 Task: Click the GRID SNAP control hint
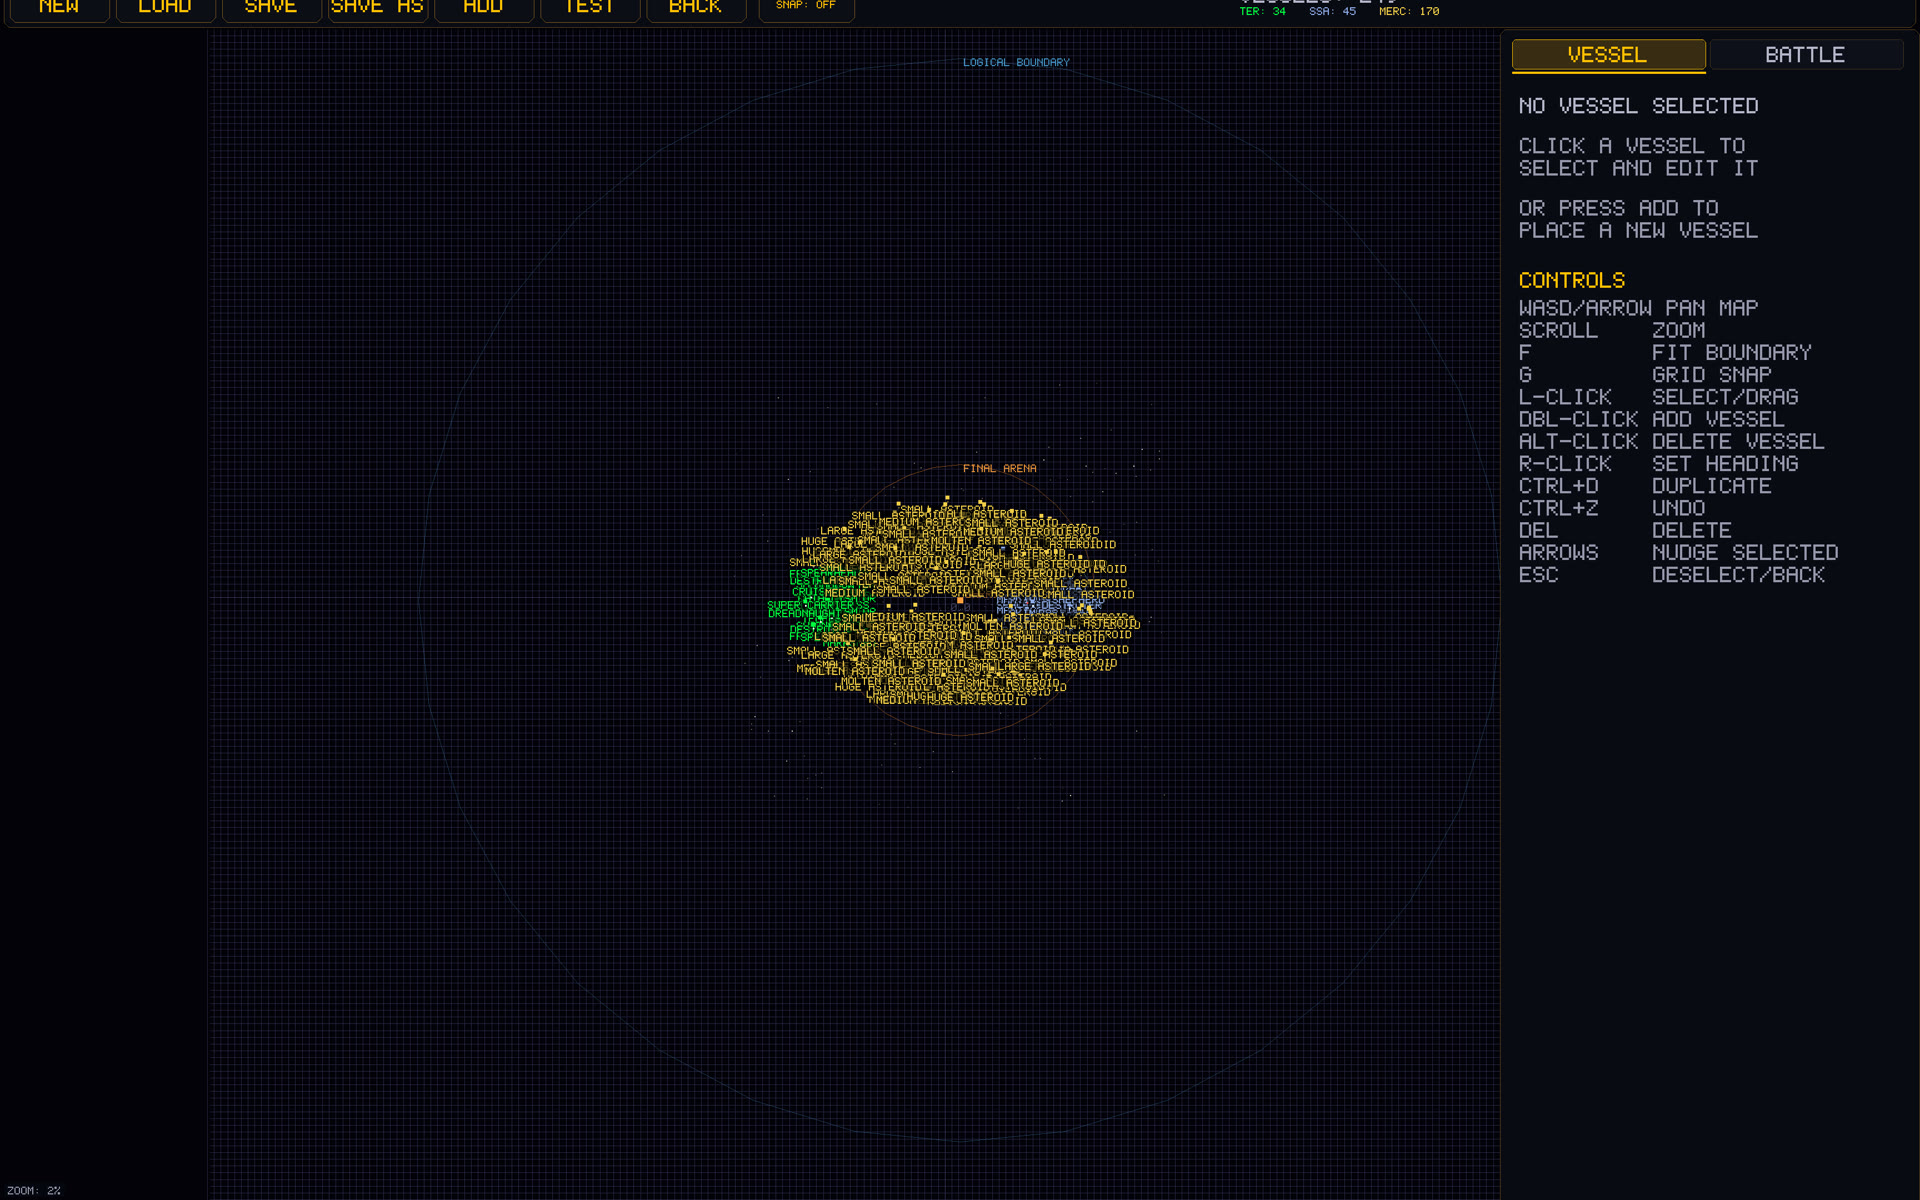click(x=1711, y=375)
